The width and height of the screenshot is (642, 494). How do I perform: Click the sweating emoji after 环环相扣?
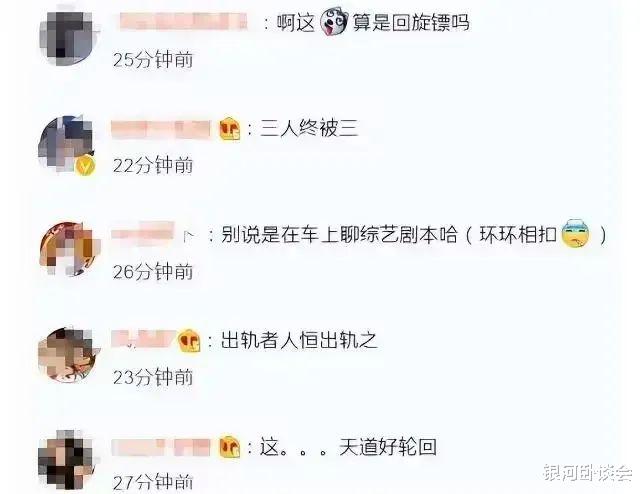click(x=576, y=234)
